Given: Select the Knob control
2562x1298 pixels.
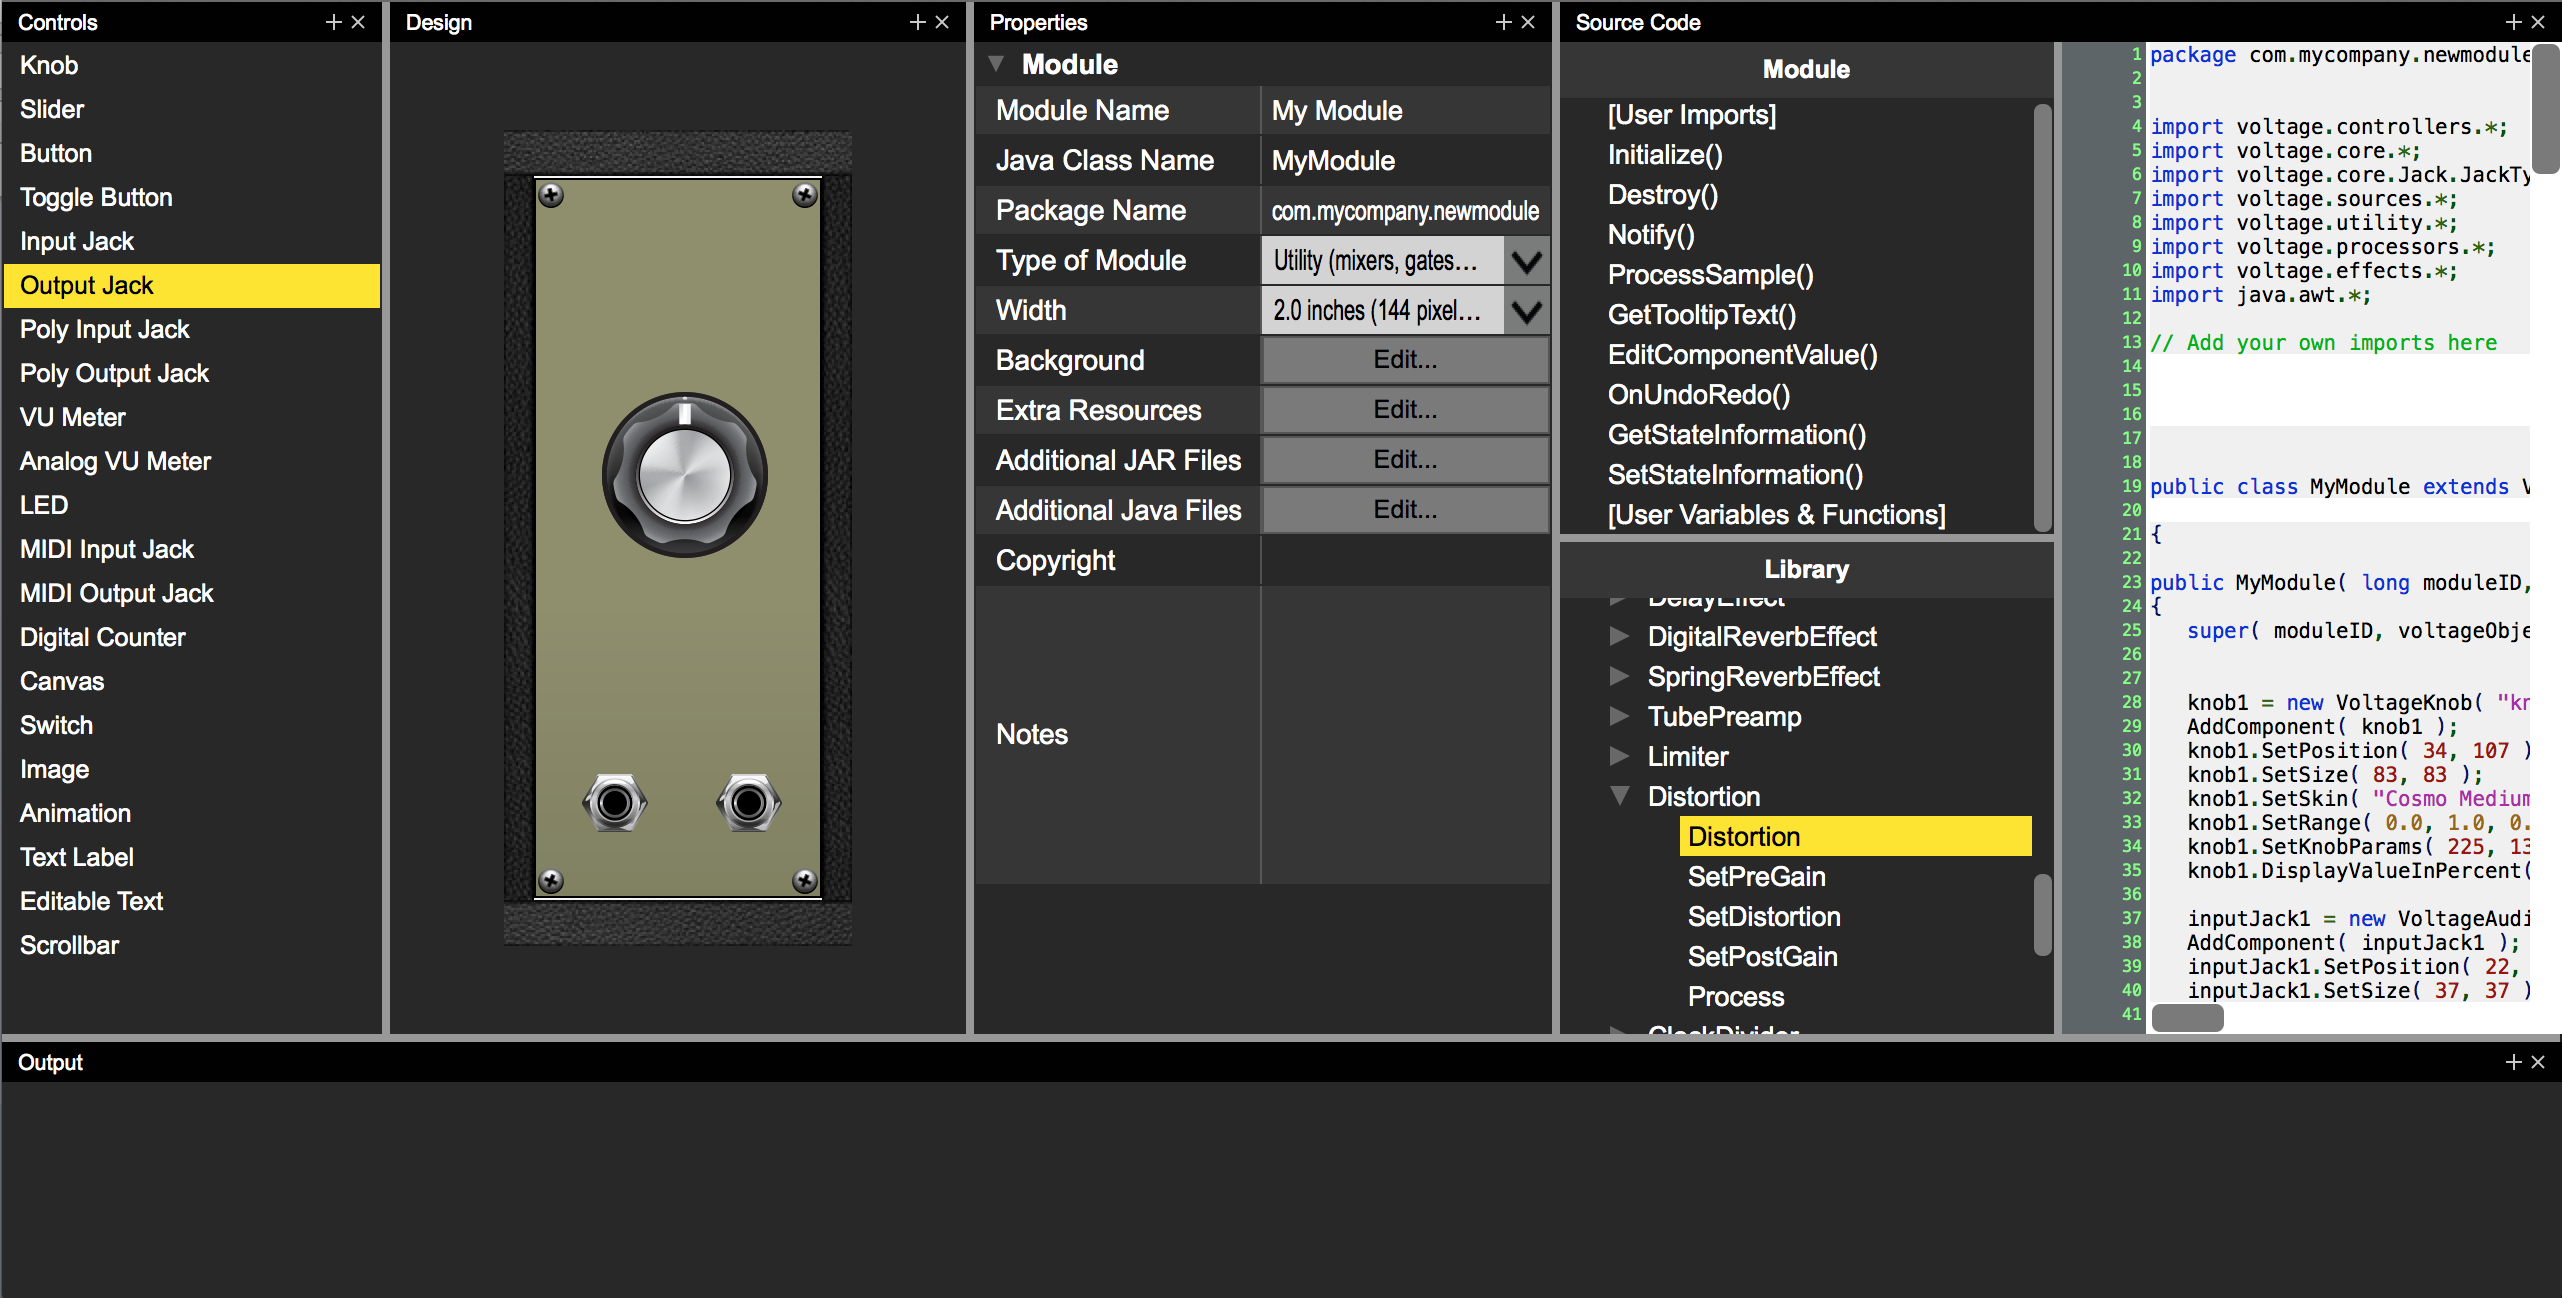Looking at the screenshot, I should pyautogui.click(x=48, y=64).
